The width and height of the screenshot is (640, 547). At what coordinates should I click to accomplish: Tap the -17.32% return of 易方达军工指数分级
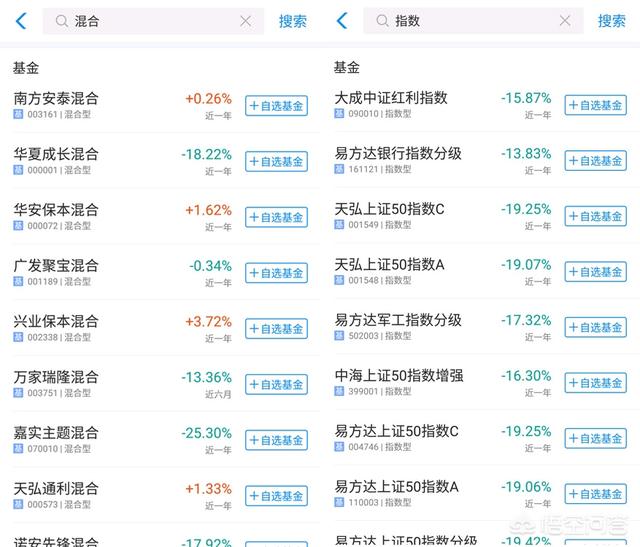[x=526, y=320]
